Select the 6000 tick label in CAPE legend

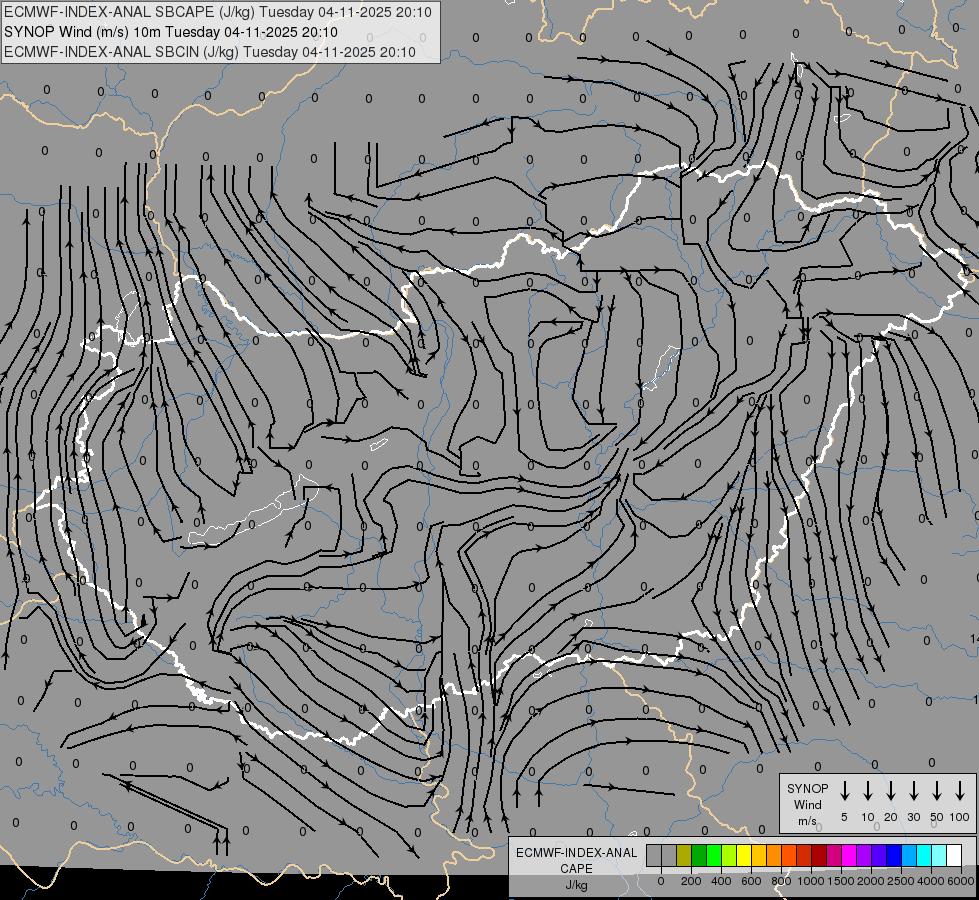(x=961, y=881)
